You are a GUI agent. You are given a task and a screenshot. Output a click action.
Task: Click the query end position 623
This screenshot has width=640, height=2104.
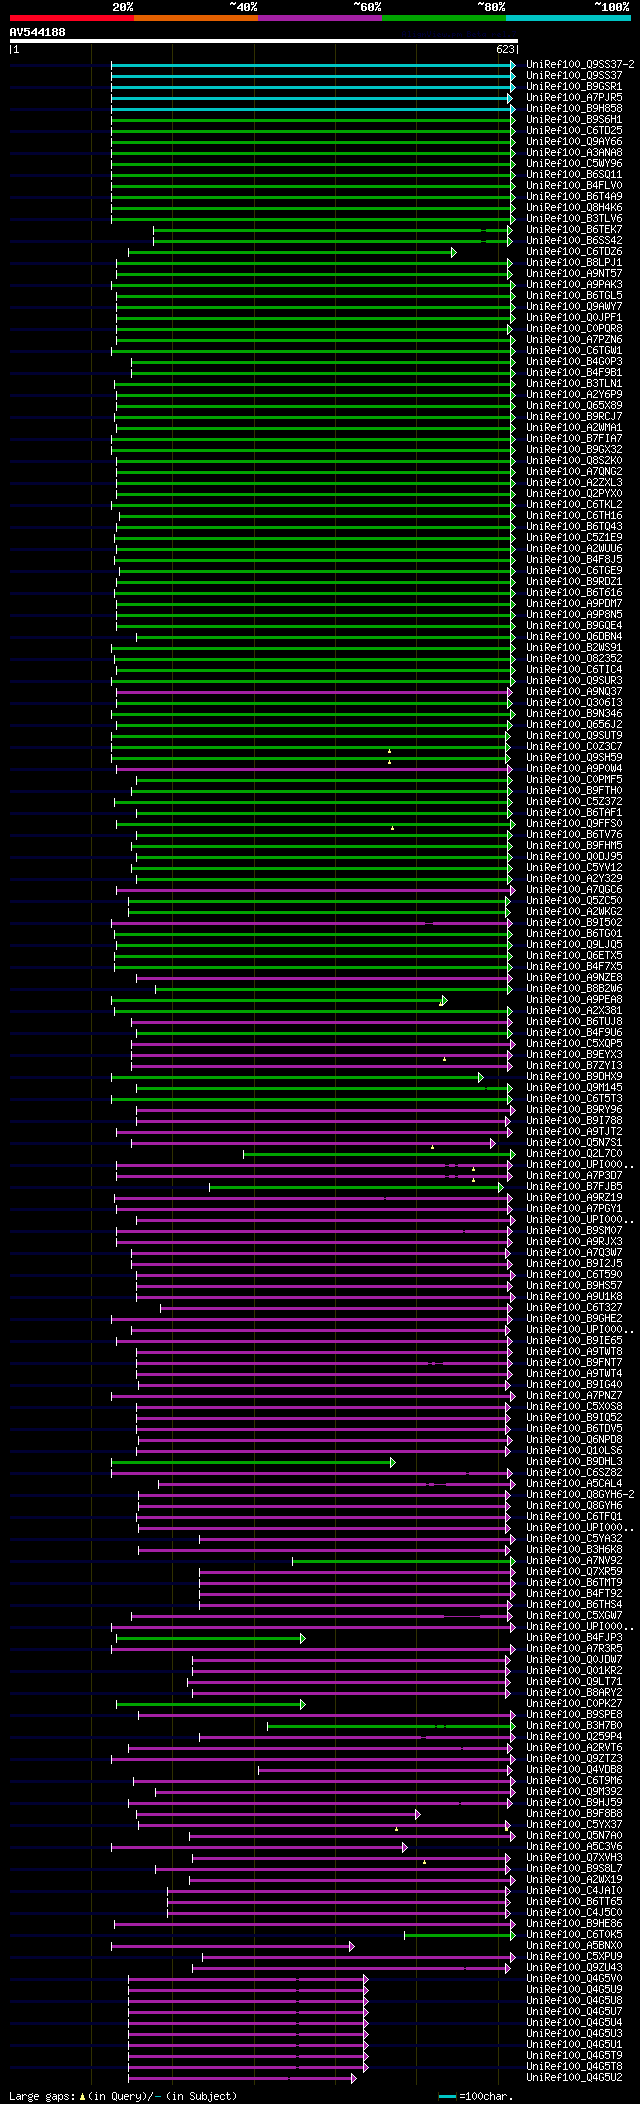[505, 49]
